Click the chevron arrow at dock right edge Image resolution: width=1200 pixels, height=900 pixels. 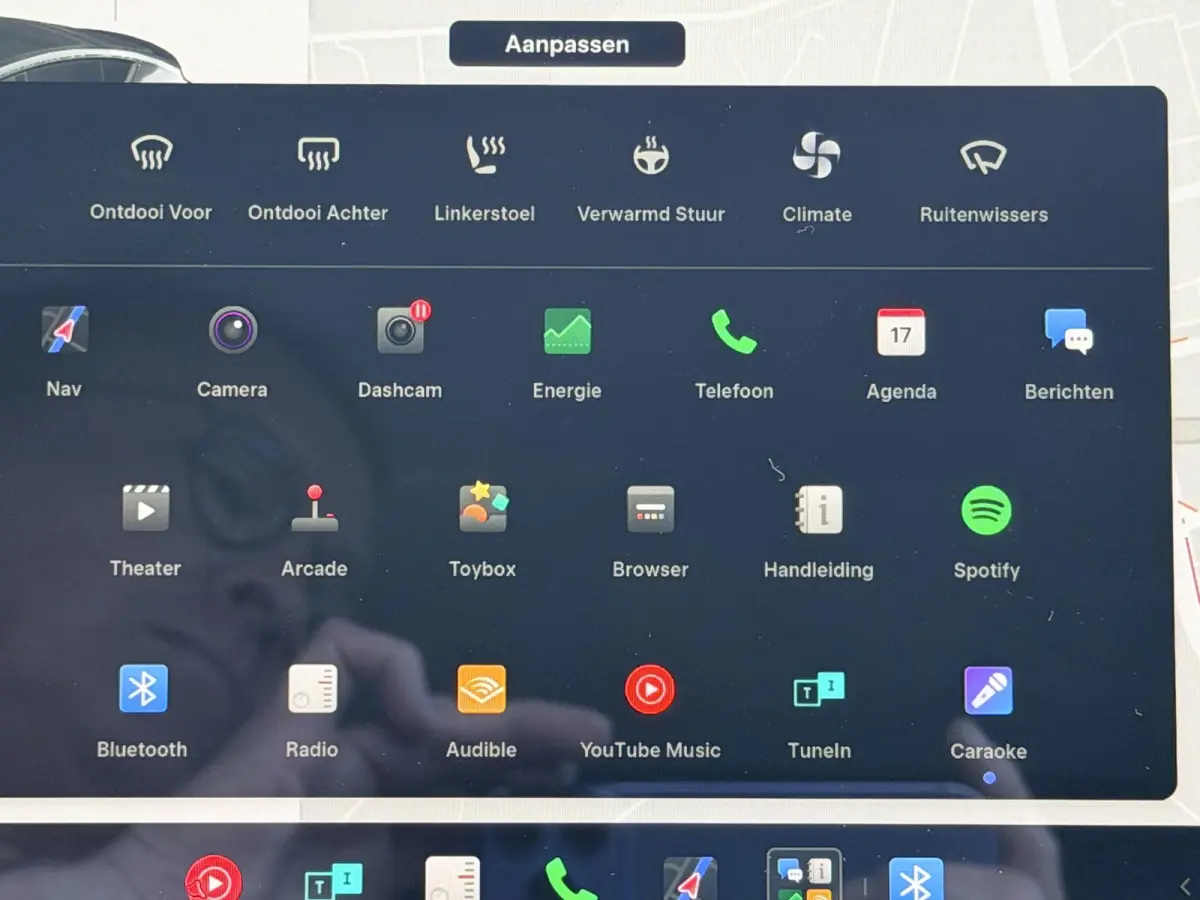(1186, 886)
